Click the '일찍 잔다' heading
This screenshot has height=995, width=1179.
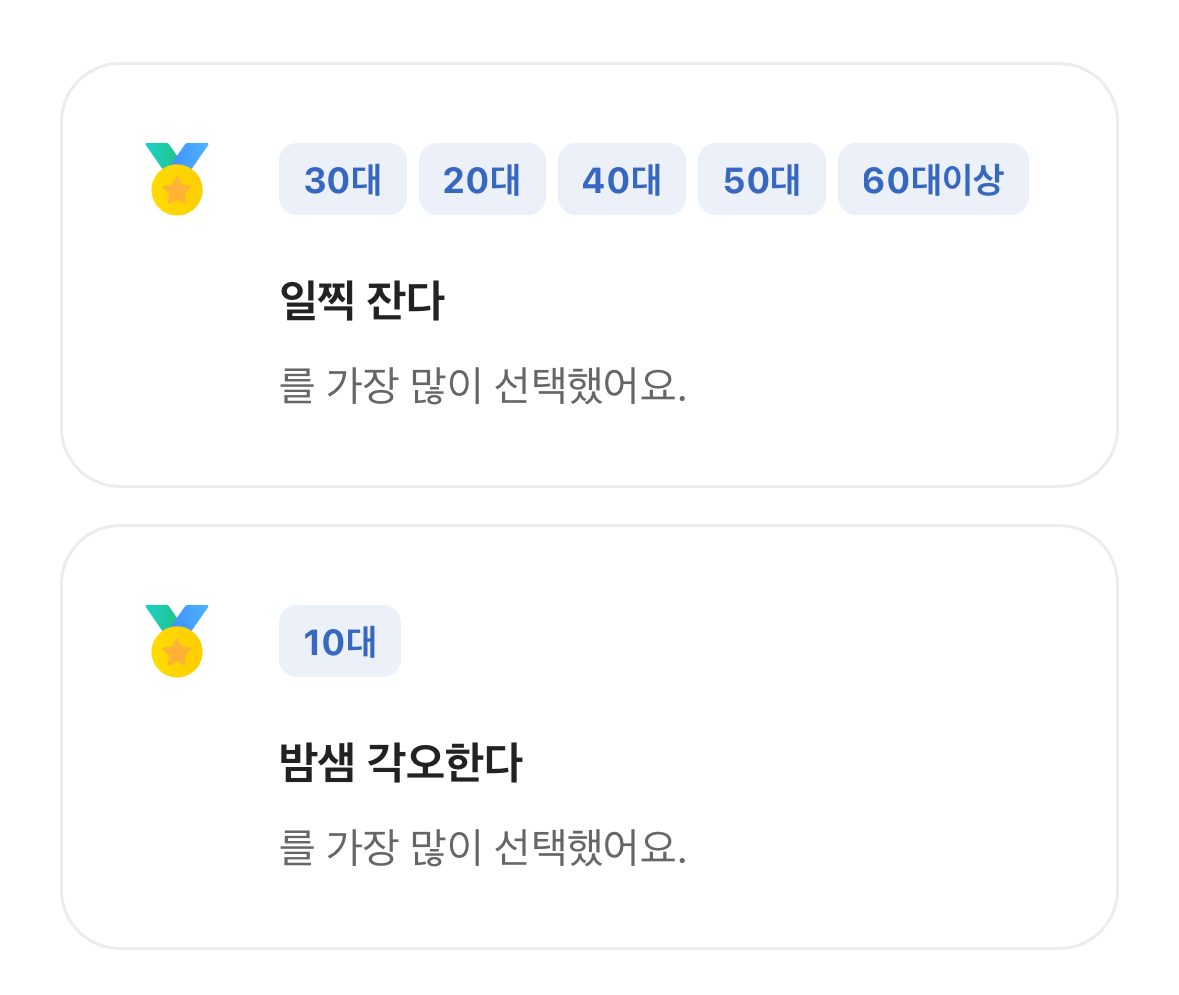coord(362,301)
